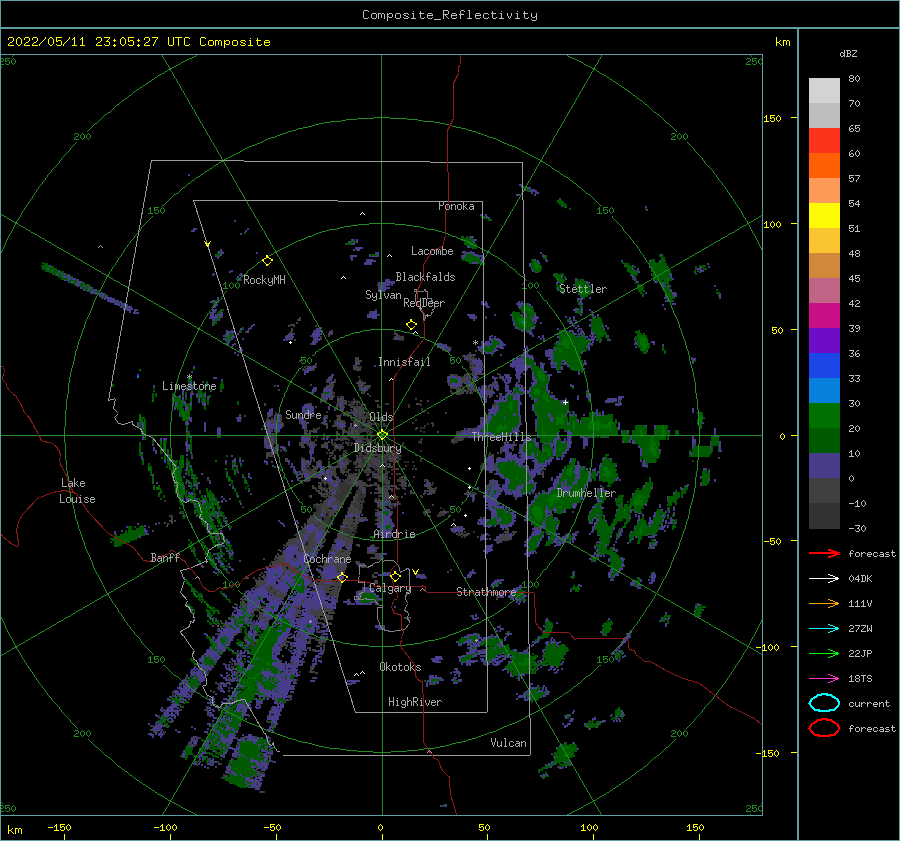Click the light gray 70-80 dBZ swatch
The image size is (900, 841).
pyautogui.click(x=824, y=90)
